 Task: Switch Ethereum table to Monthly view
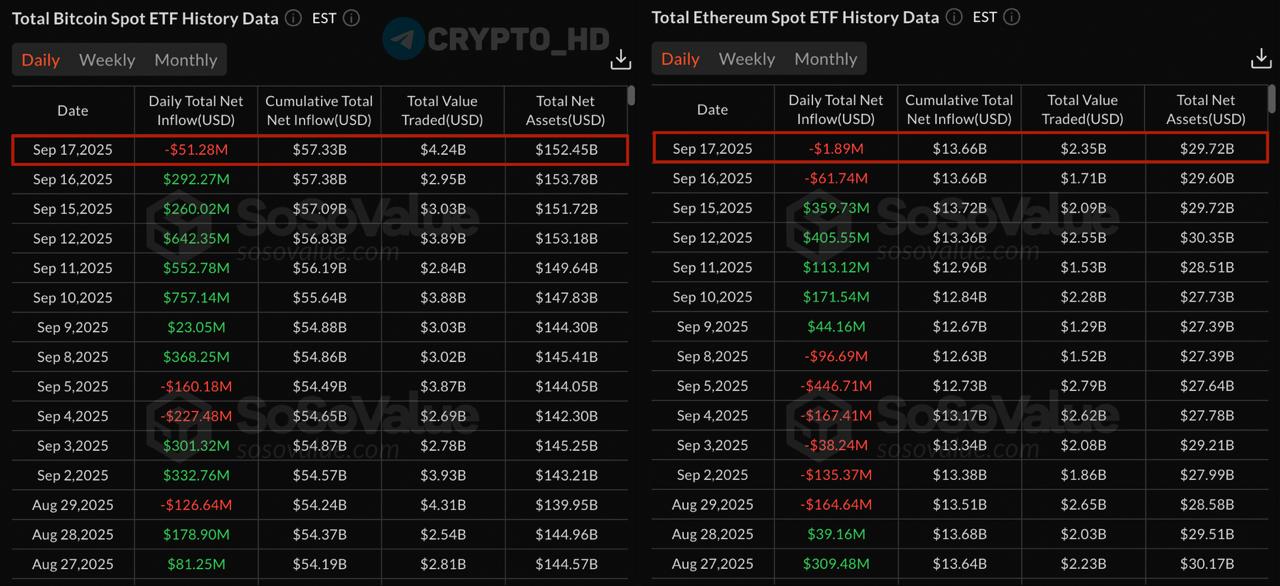pos(826,59)
